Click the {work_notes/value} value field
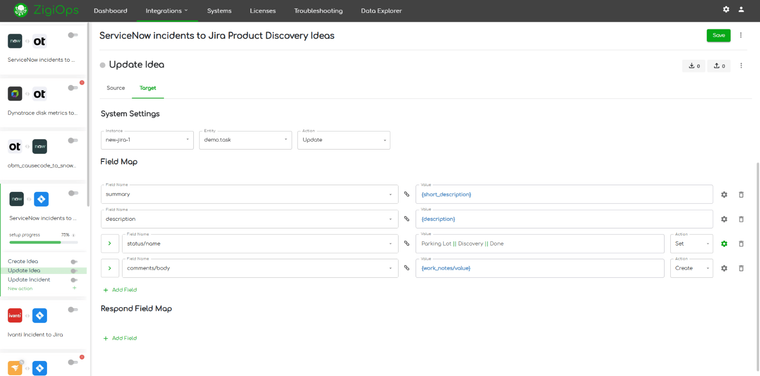The height and width of the screenshot is (376, 760). (x=540, y=268)
